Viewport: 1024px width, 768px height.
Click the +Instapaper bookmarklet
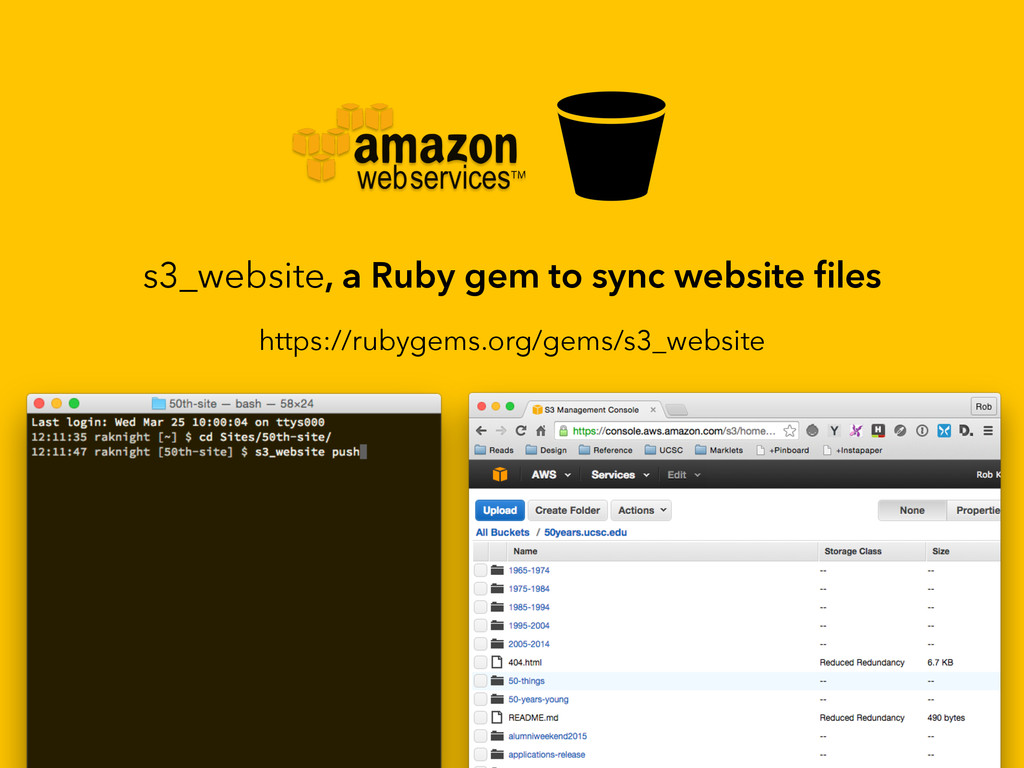(x=853, y=450)
